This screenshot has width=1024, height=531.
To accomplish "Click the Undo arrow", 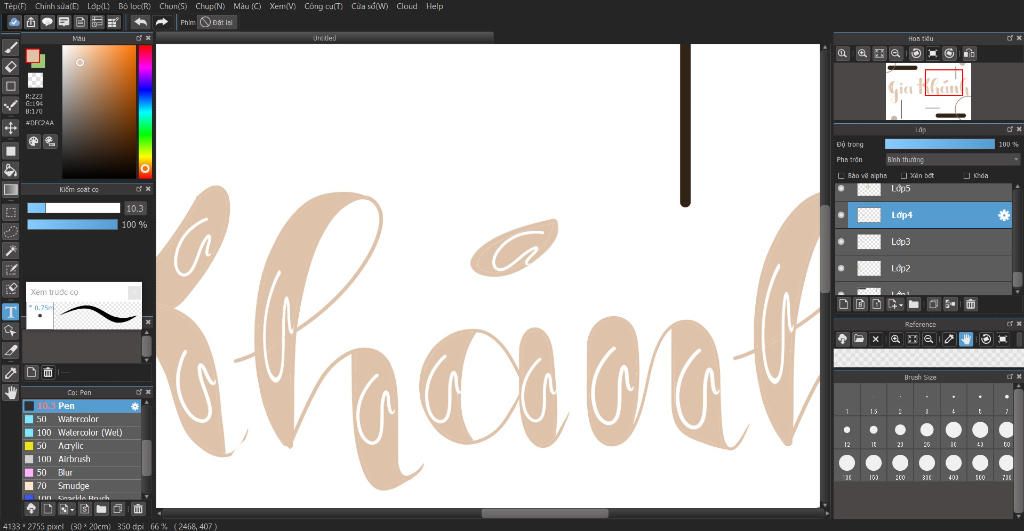I will click(x=140, y=22).
